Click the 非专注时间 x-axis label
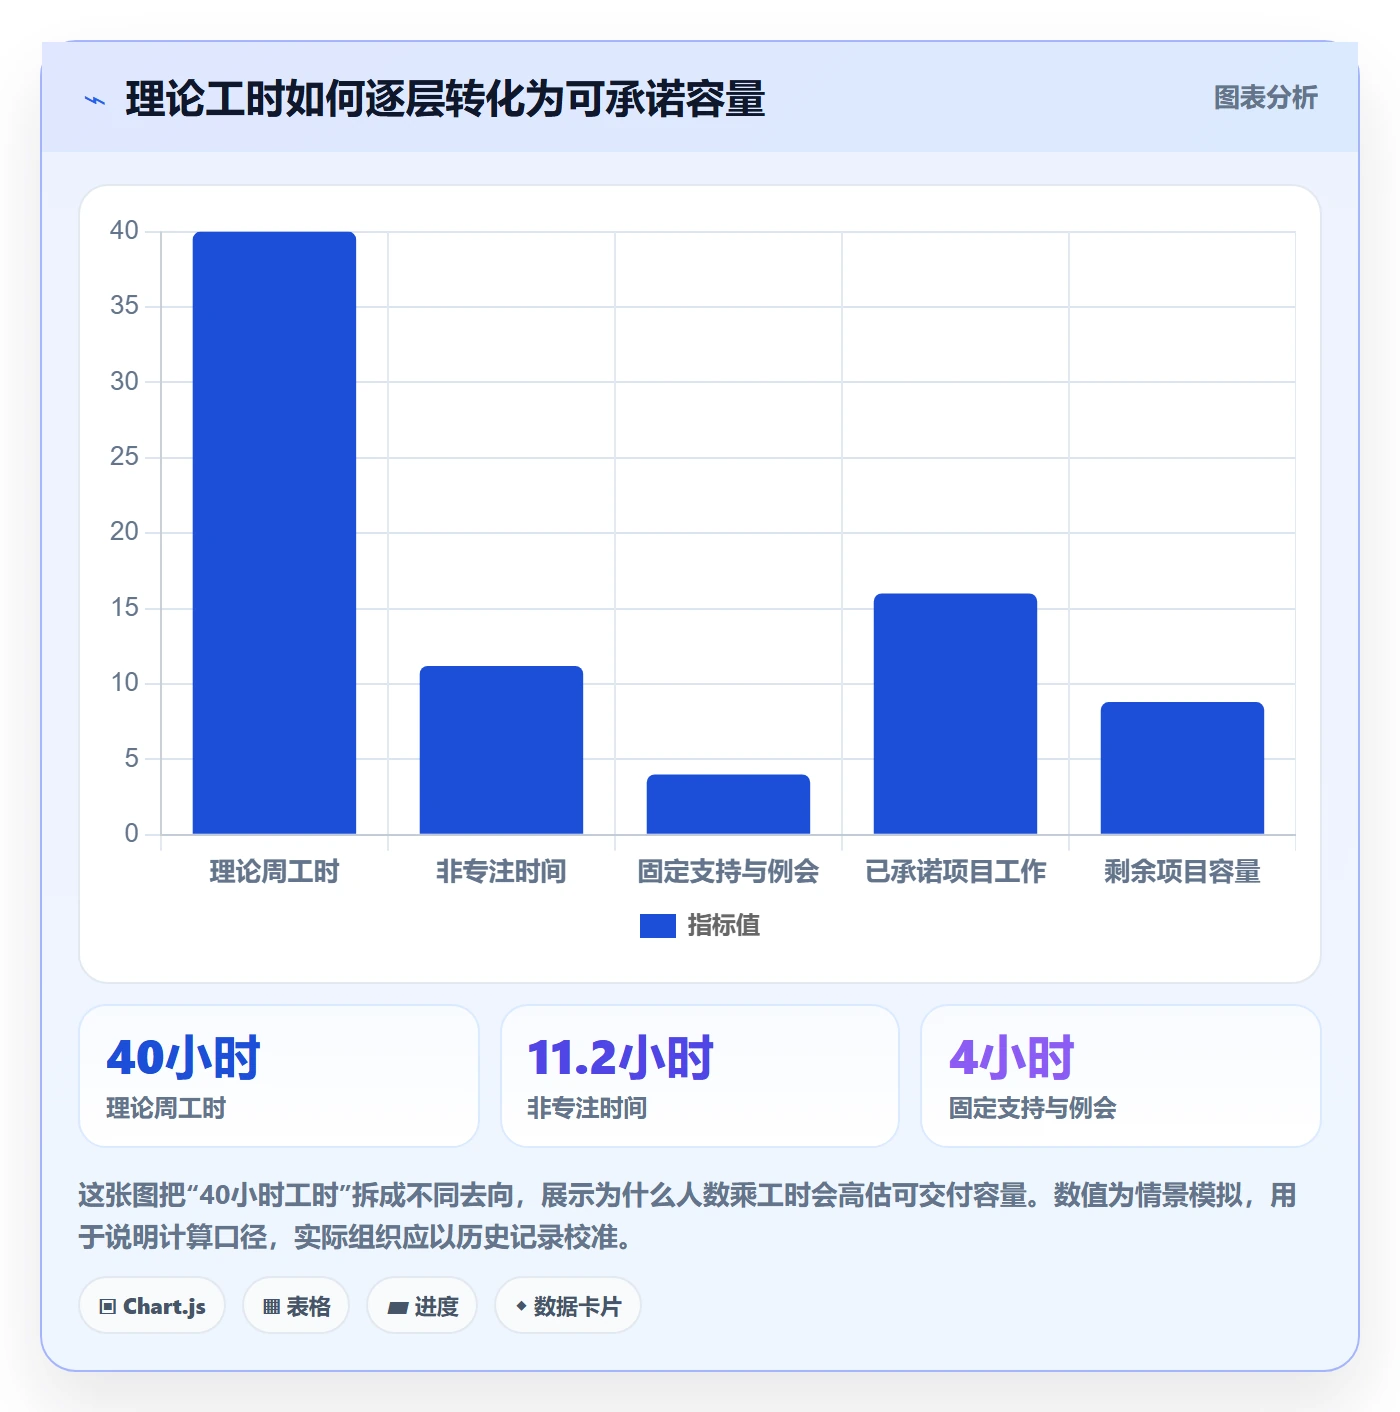This screenshot has width=1400, height=1412. (x=501, y=872)
